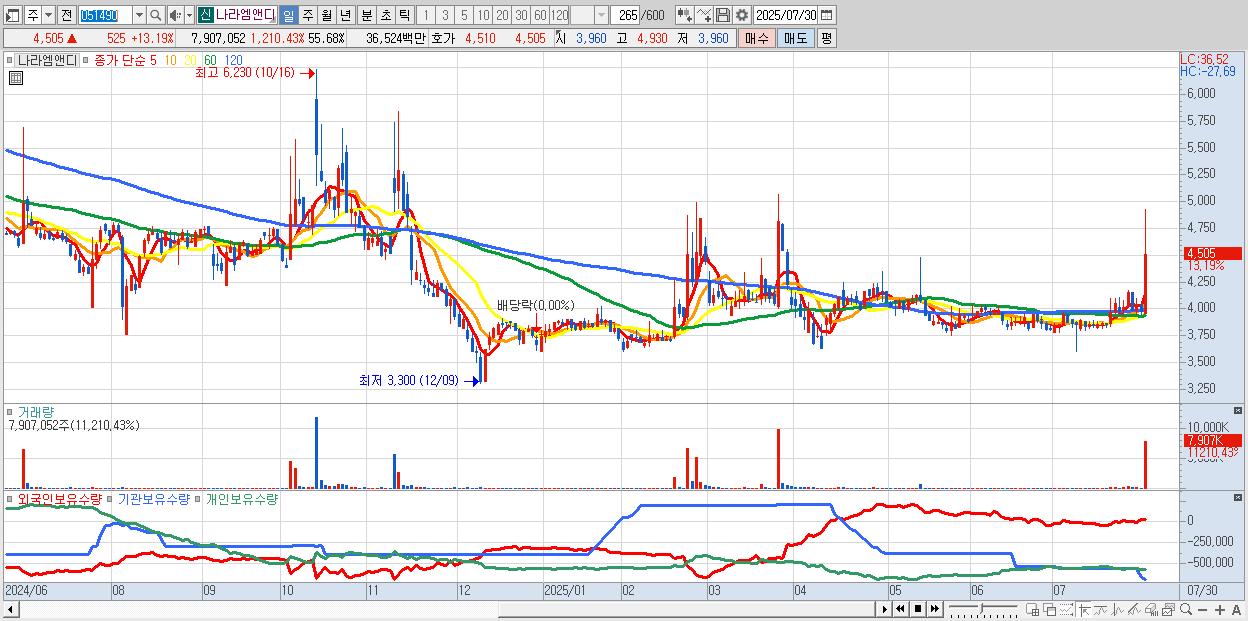Click the save chart disk icon
This screenshot has height=621, width=1248.
coord(723,16)
